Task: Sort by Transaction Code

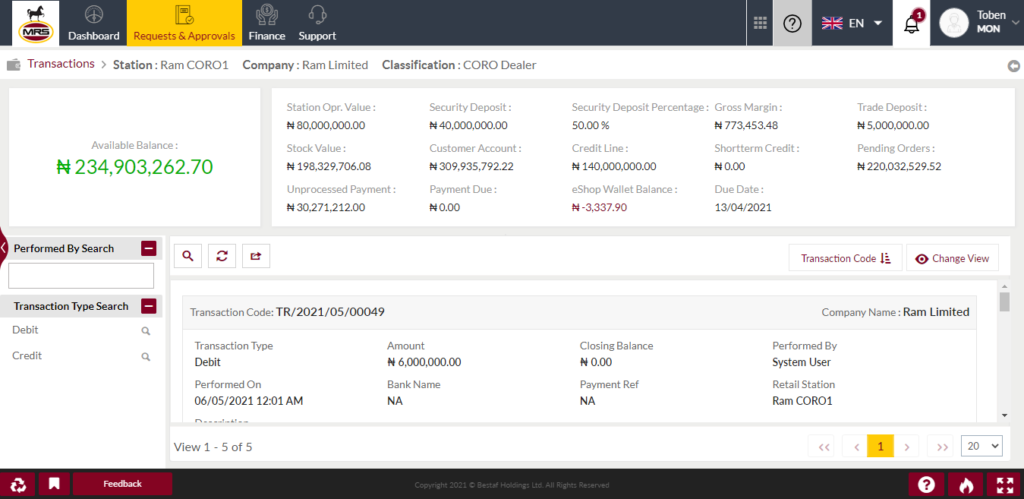Action: 846,258
